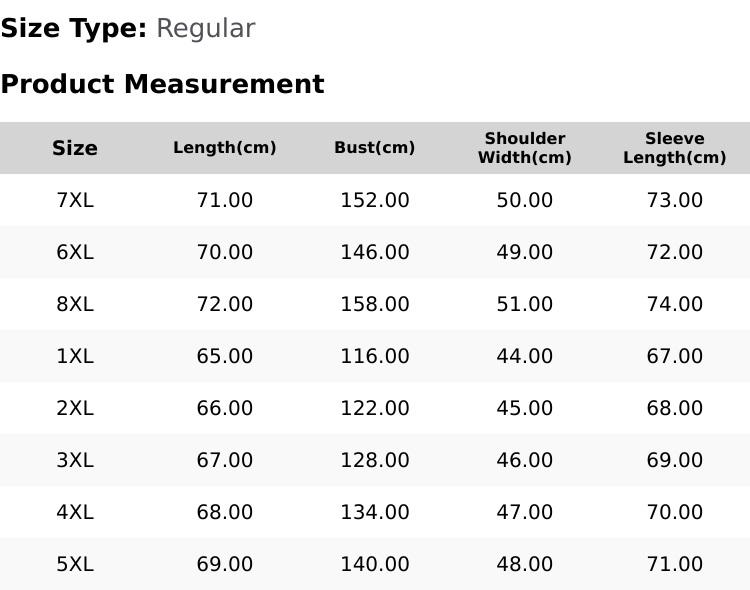This screenshot has height=590, width=750.
Task: Select the 1XL size row label
Action: [x=75, y=356]
